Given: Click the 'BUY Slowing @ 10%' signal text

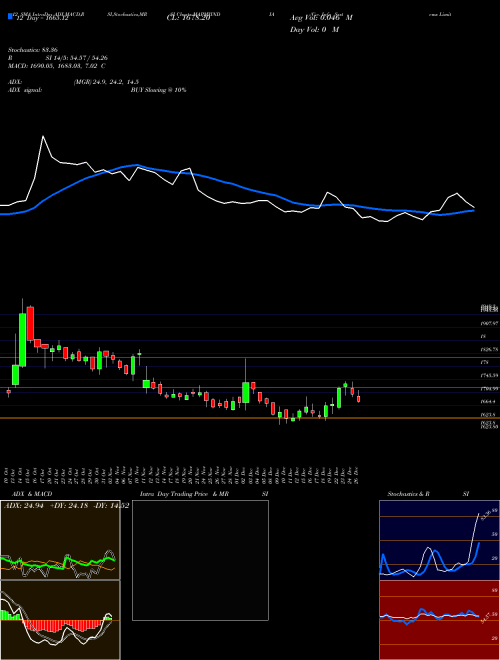Looking at the screenshot, I should coord(159,90).
